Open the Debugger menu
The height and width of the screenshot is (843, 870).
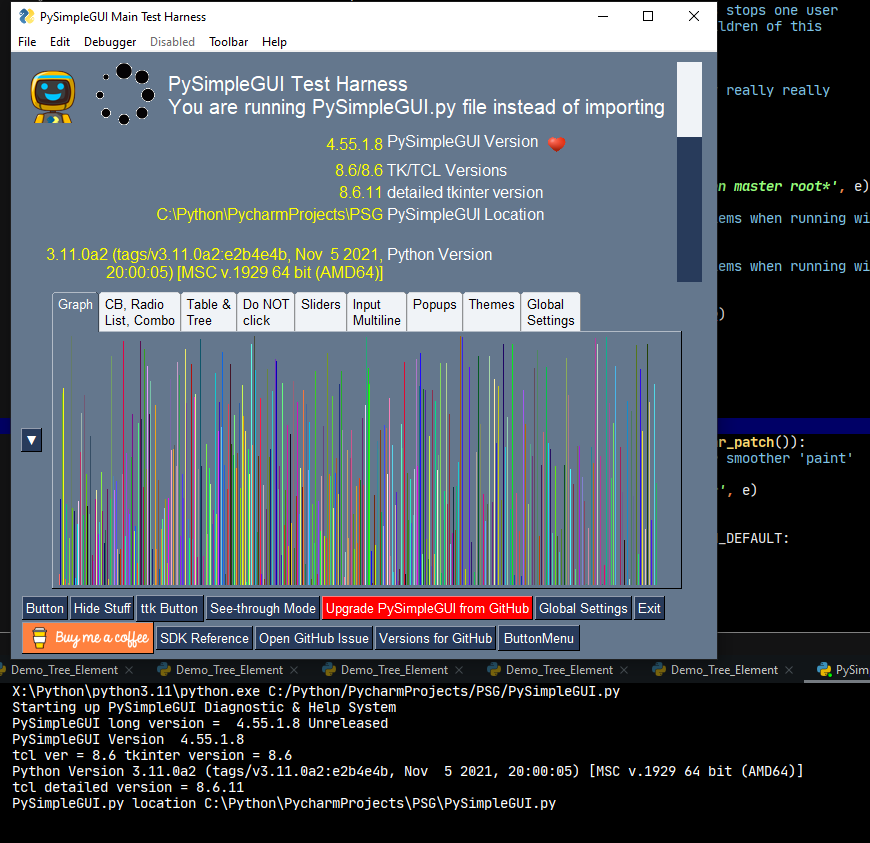click(x=109, y=42)
